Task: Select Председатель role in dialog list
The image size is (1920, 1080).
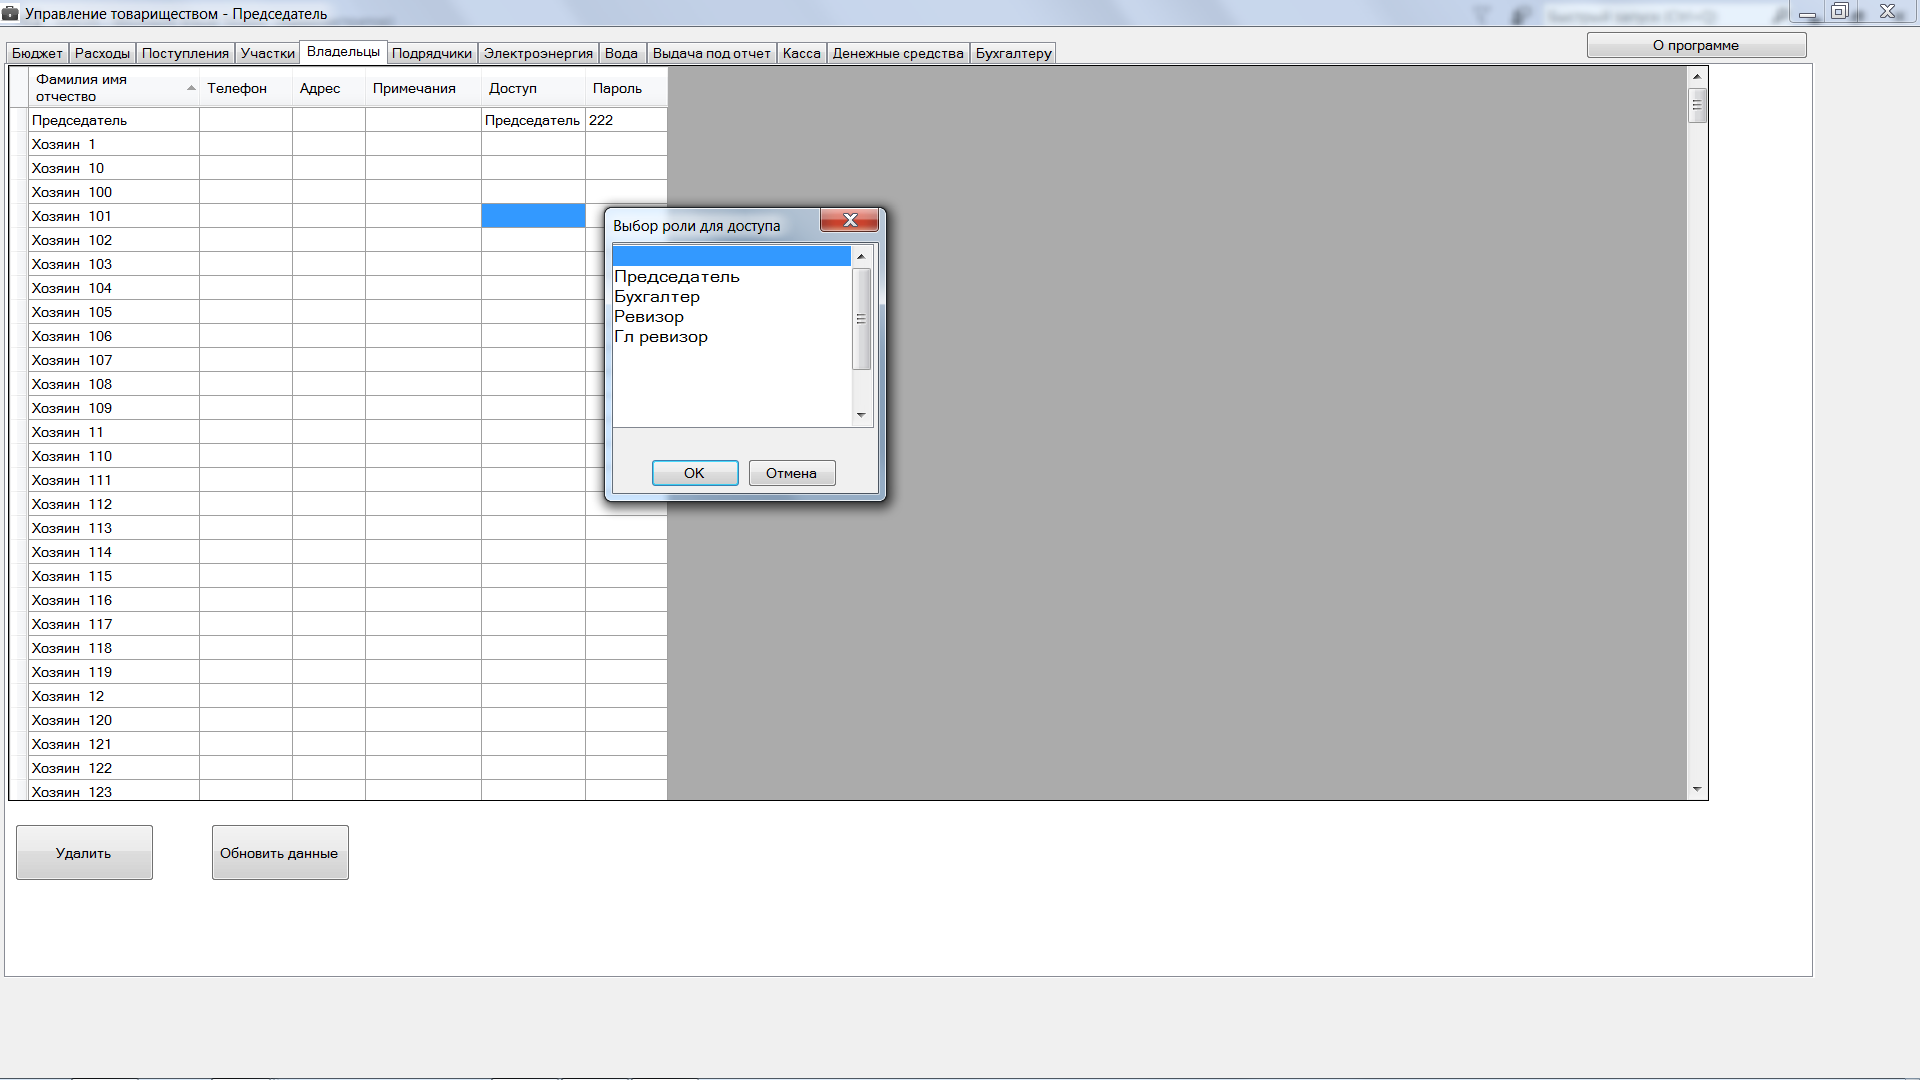Action: pos(677,277)
